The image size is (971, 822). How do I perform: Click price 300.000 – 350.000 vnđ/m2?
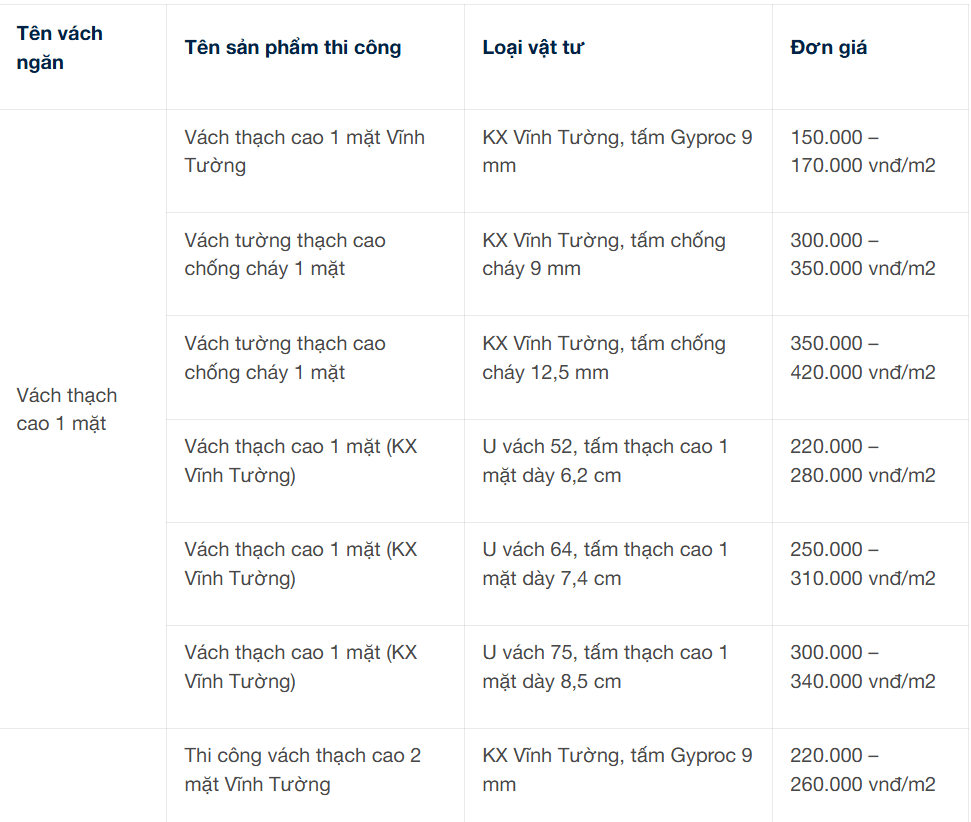(x=862, y=254)
